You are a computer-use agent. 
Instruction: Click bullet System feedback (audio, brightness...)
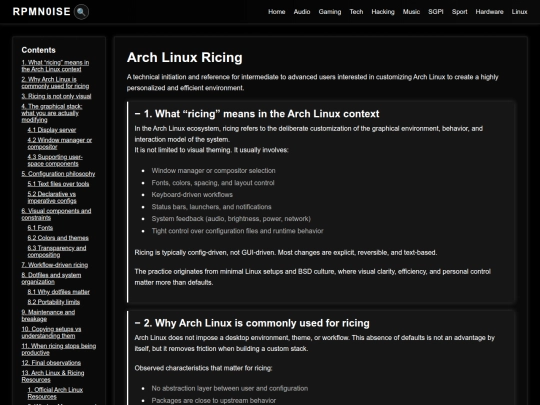coord(231,219)
